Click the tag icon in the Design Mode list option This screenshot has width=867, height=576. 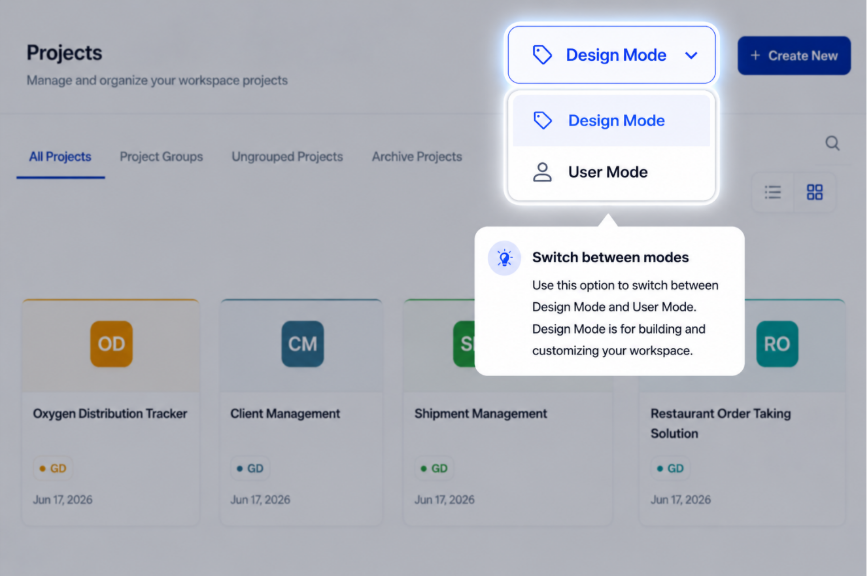(542, 120)
